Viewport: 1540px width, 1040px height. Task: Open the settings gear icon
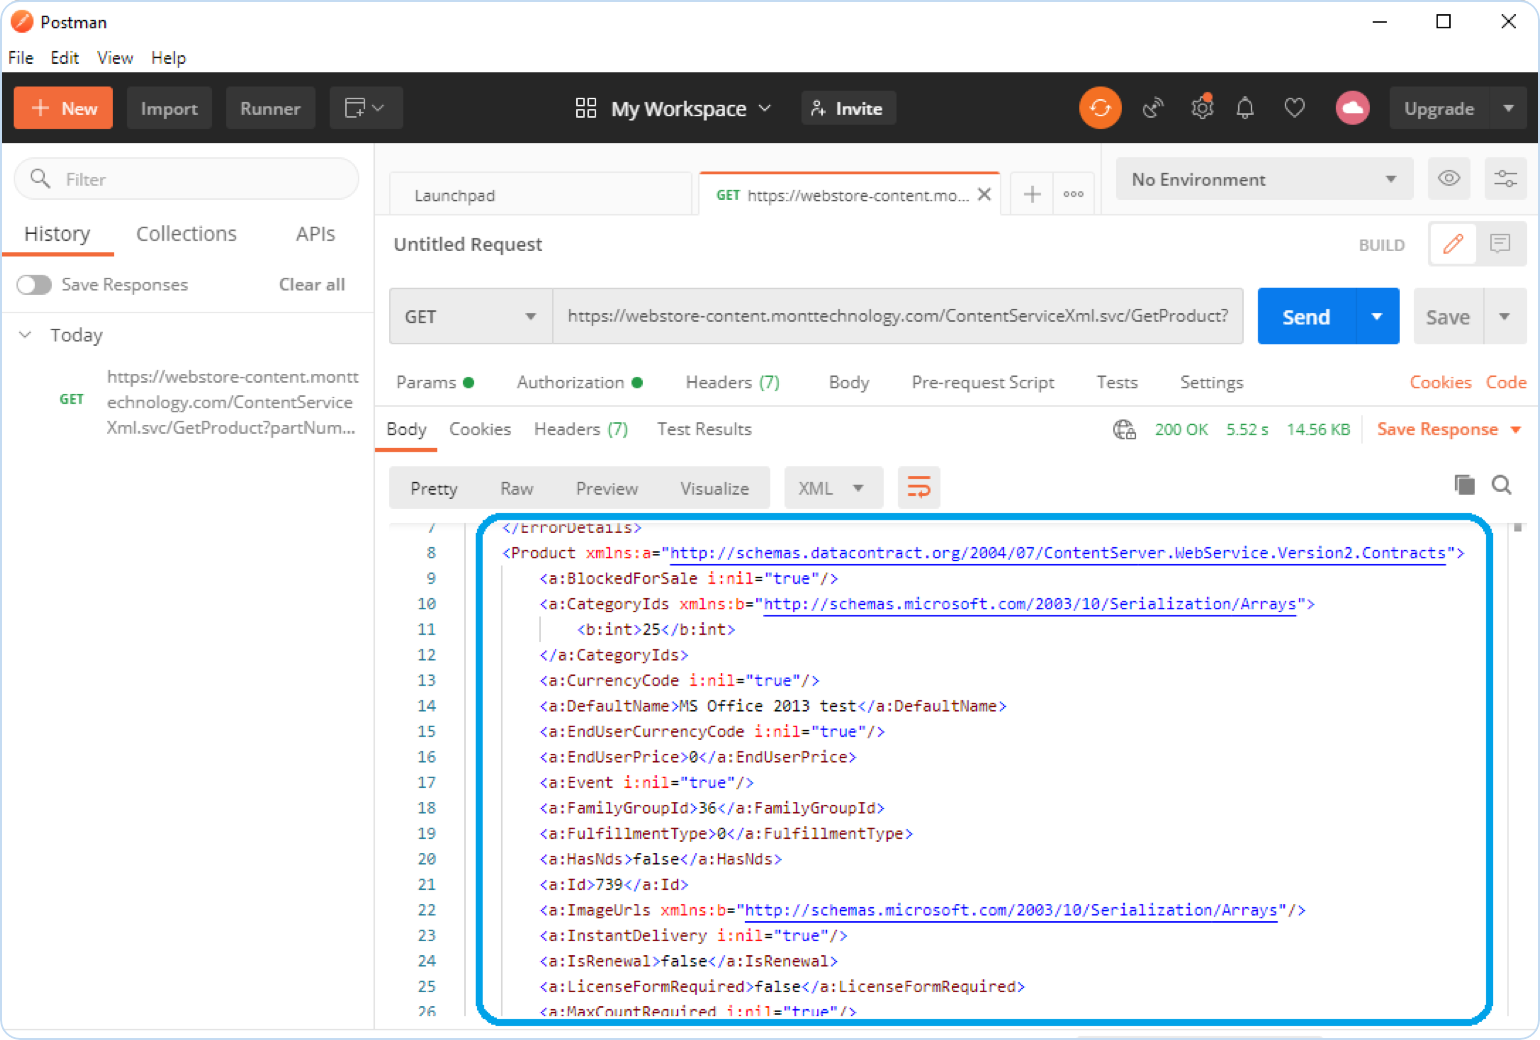pyautogui.click(x=1202, y=108)
